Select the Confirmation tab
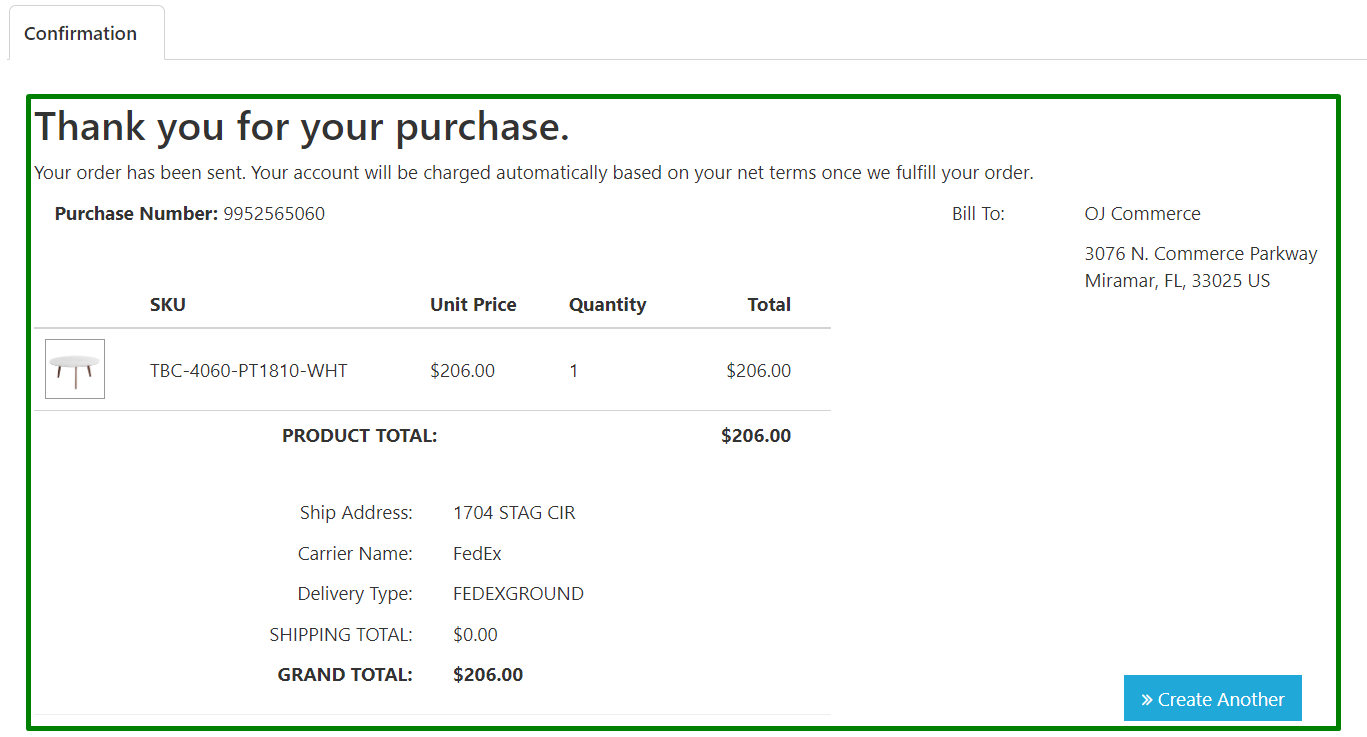1367x737 pixels. [81, 33]
